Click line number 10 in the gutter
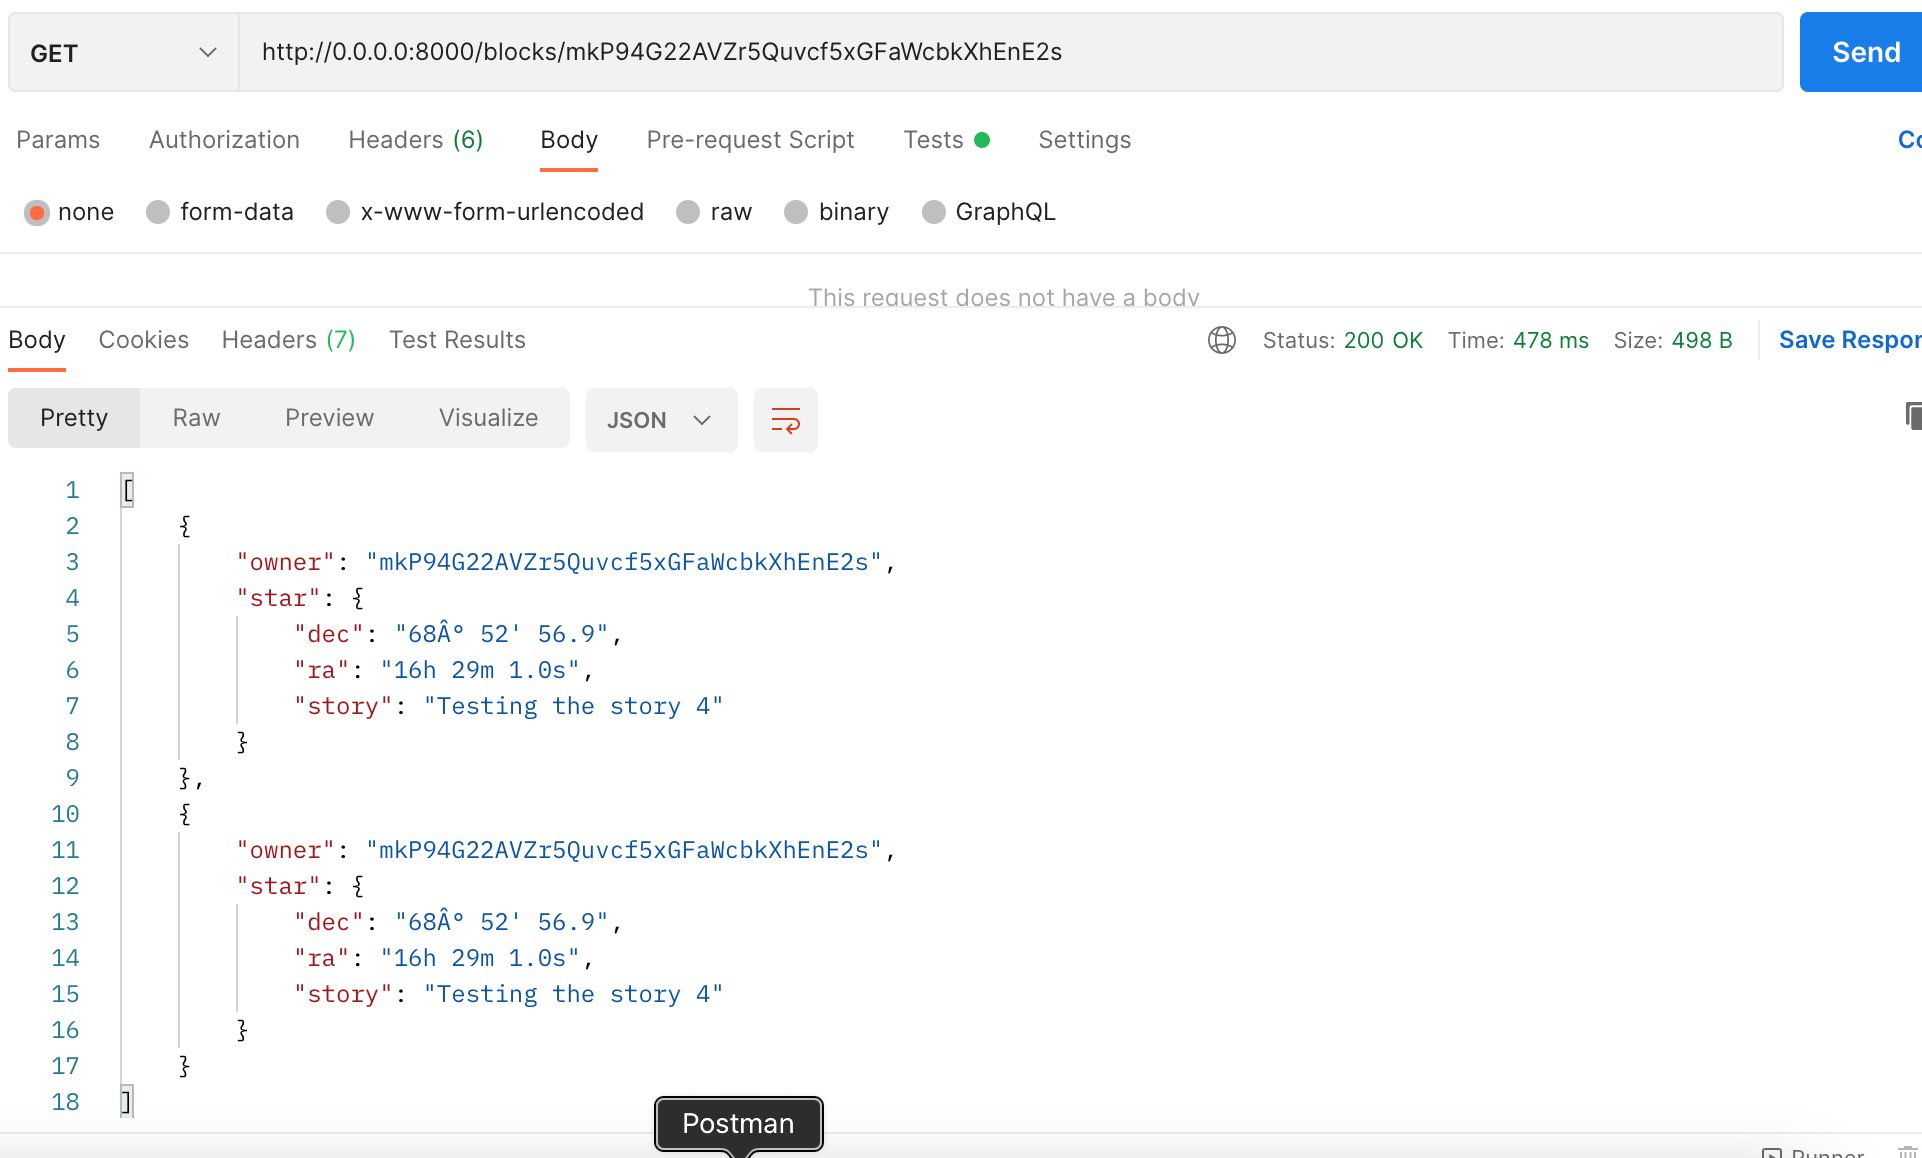Viewport: 1922px width, 1158px height. [65, 814]
